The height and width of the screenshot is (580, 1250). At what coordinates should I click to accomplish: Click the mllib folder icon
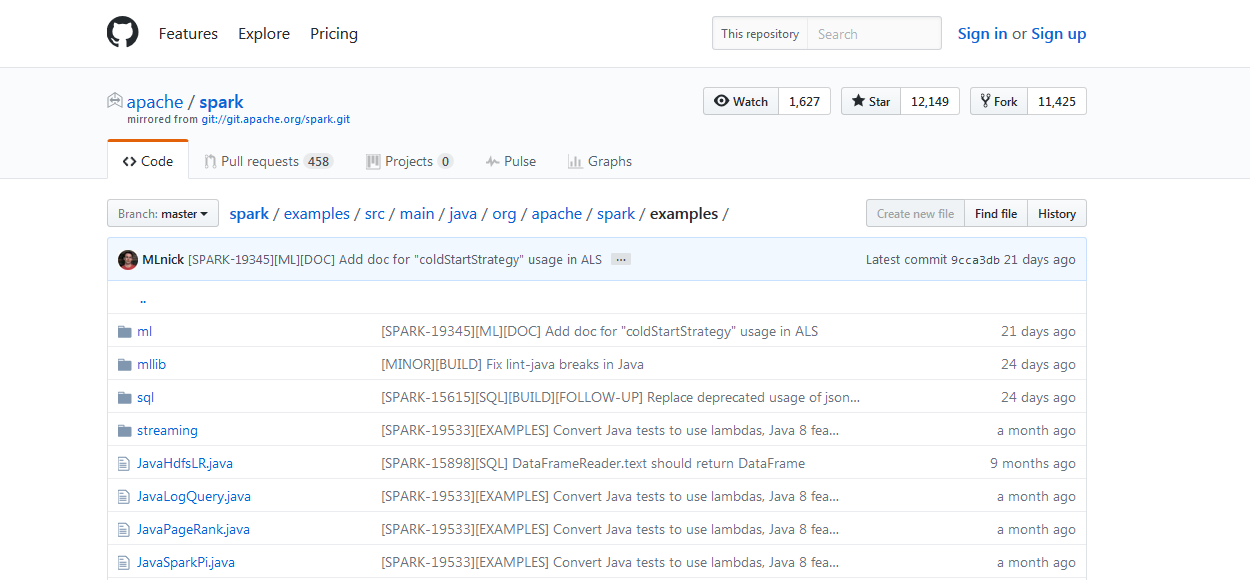tap(124, 364)
